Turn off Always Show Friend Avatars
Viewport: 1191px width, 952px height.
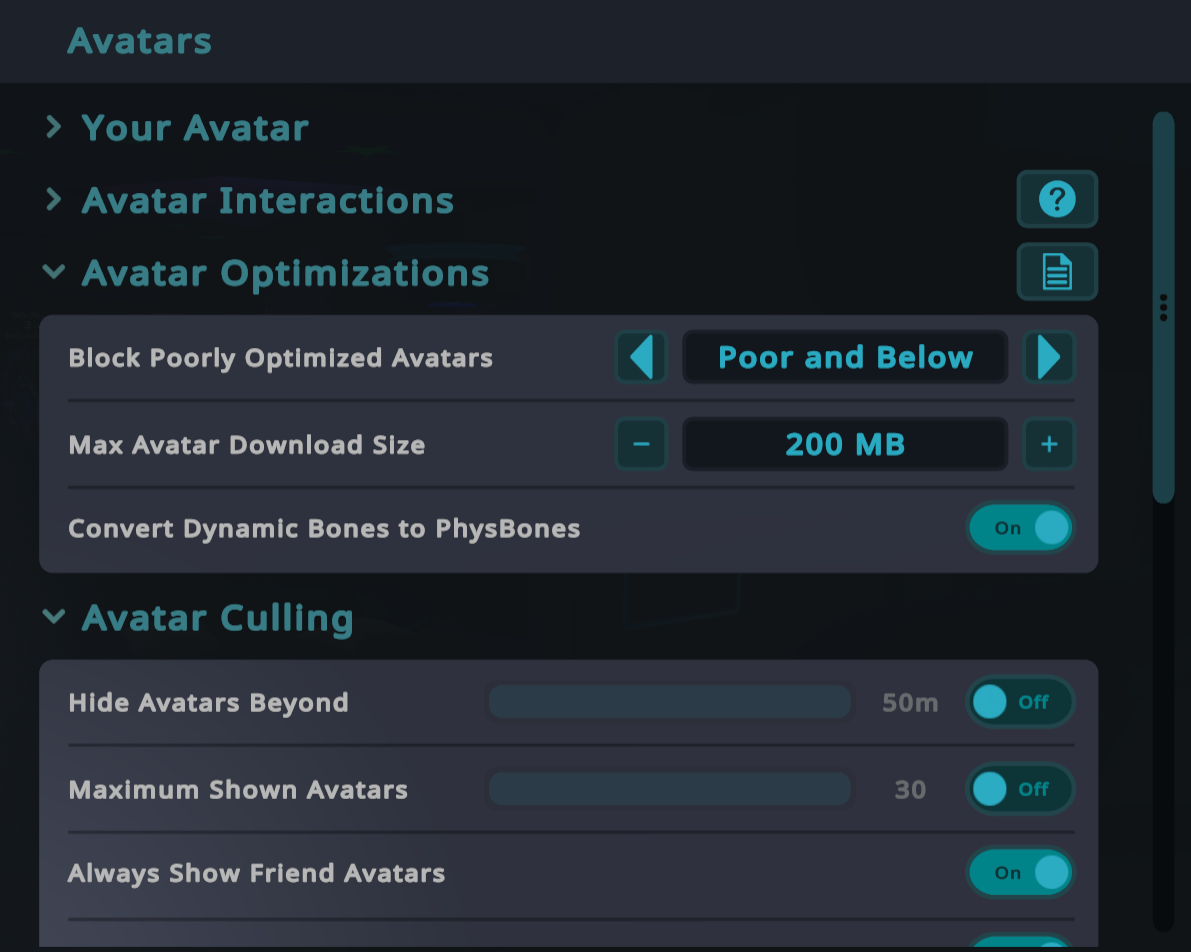1020,872
